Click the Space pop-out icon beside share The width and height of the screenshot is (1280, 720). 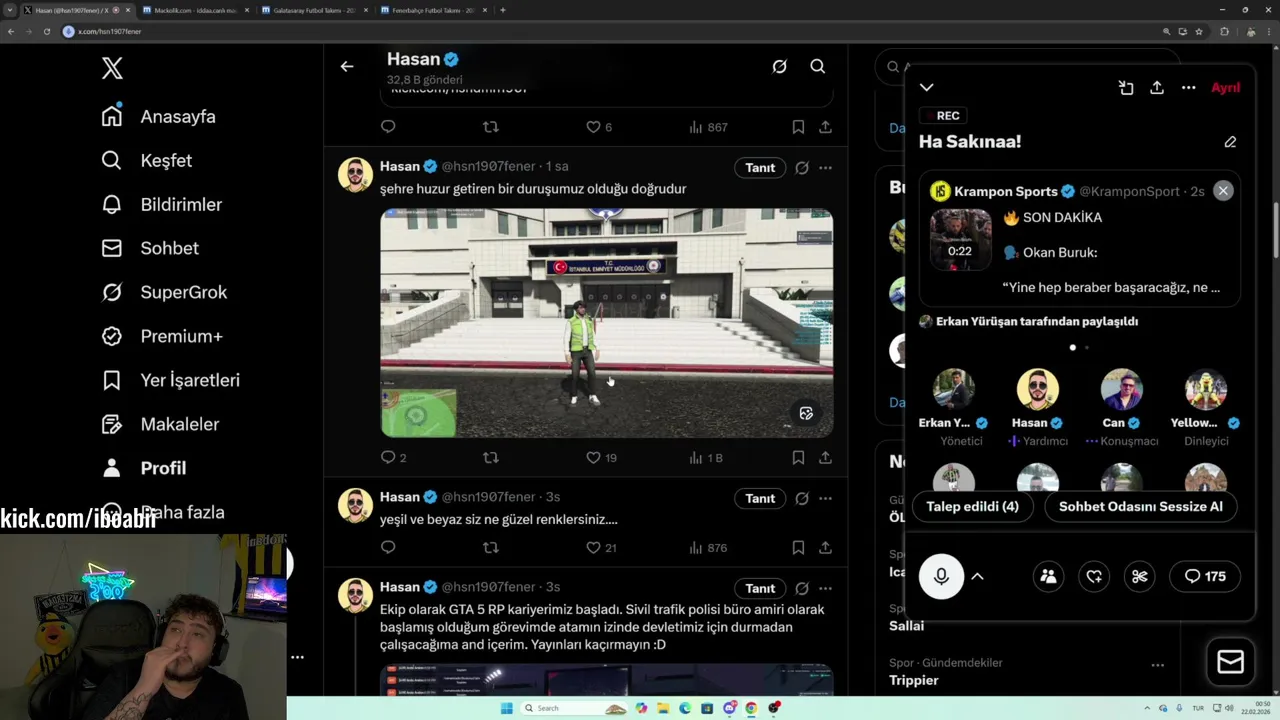pyautogui.click(x=1126, y=87)
